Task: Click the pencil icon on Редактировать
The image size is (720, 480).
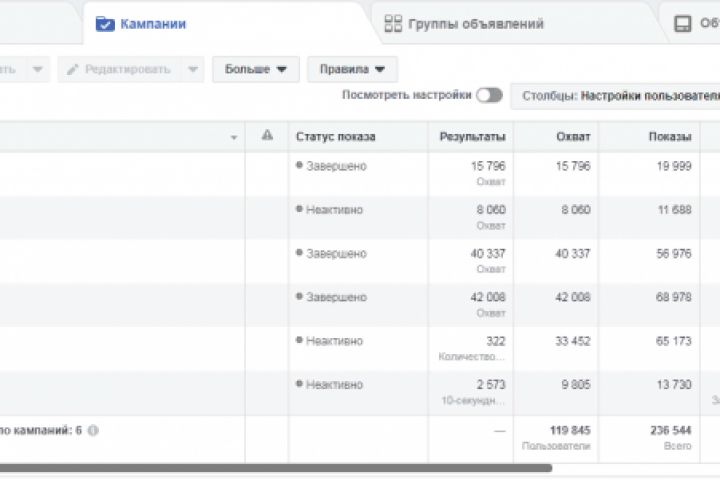Action: click(x=72, y=70)
